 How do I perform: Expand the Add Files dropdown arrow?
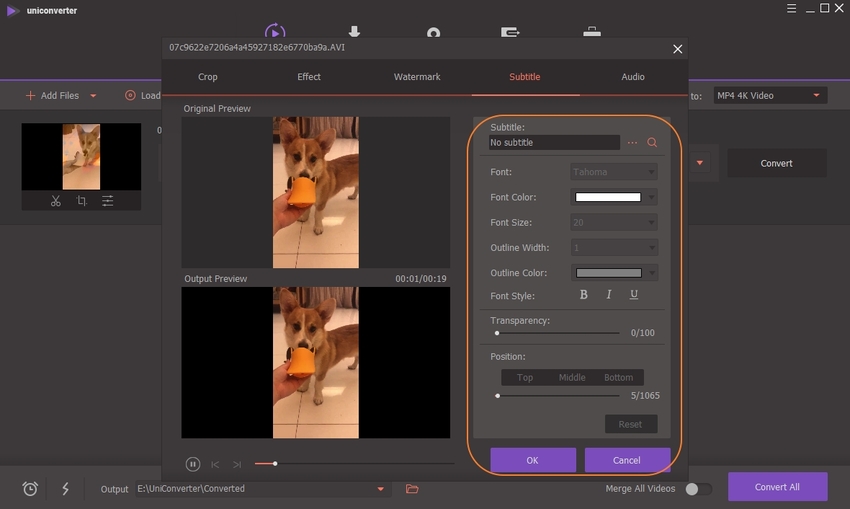(x=93, y=96)
